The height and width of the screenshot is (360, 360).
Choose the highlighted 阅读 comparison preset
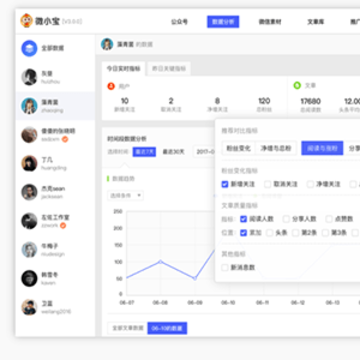pyautogui.click(x=322, y=148)
